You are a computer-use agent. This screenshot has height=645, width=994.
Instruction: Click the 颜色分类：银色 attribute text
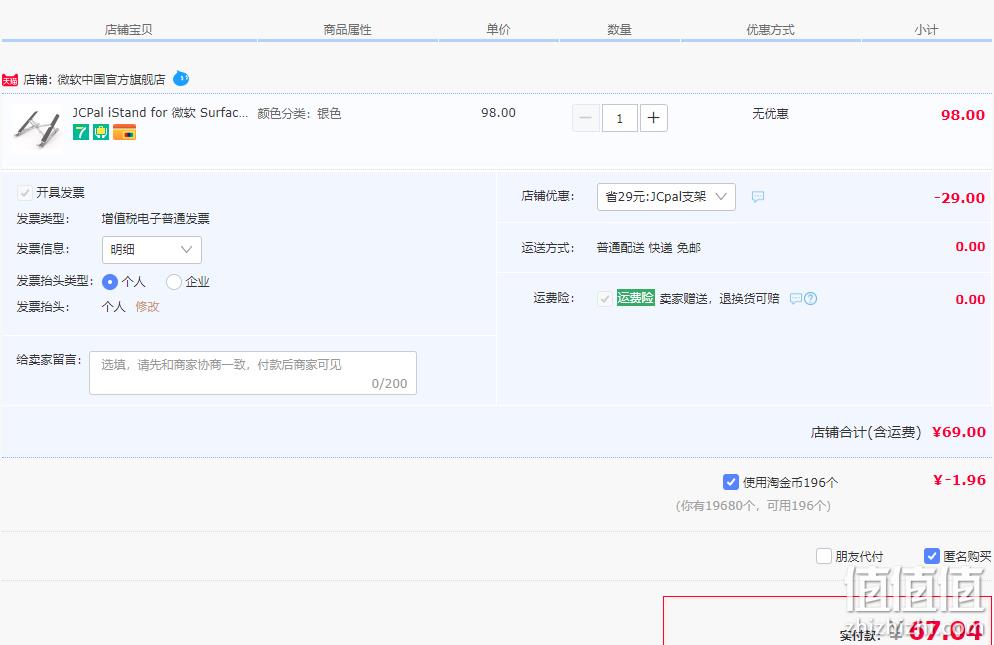tap(299, 114)
